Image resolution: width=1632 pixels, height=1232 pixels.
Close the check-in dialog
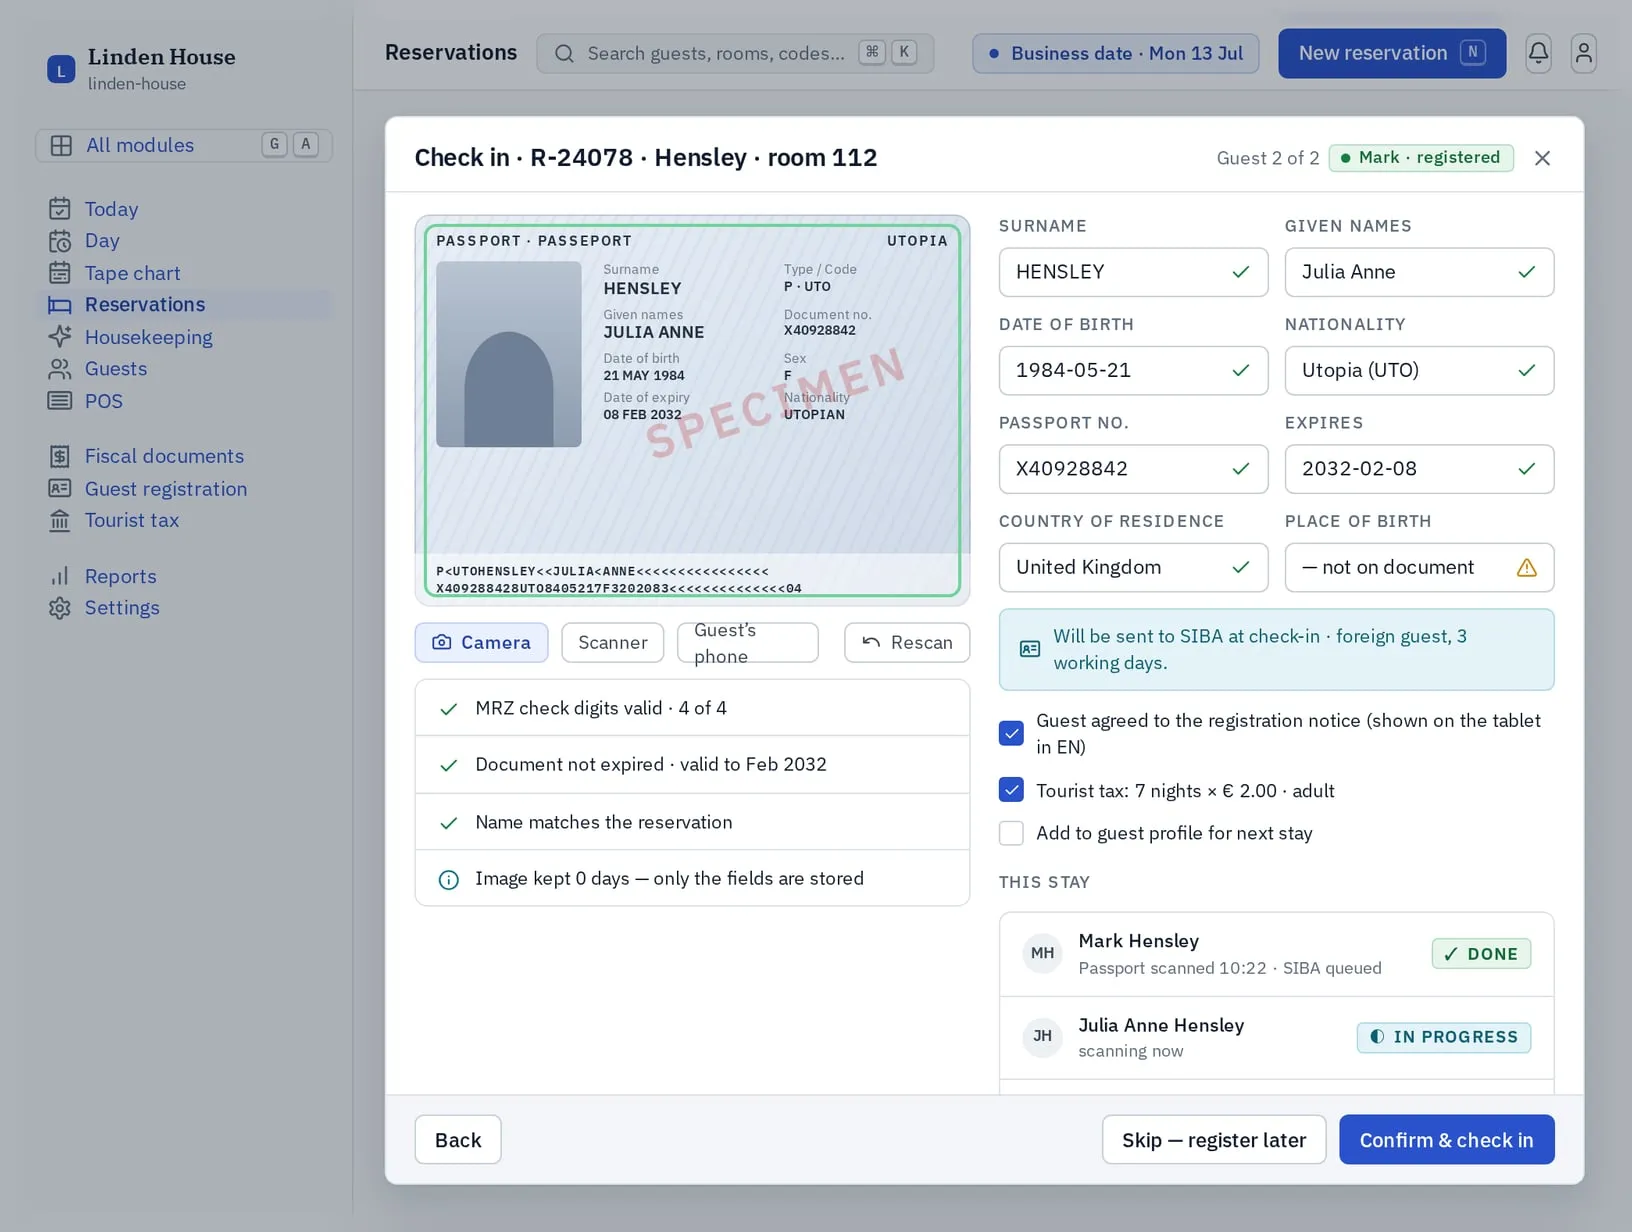tap(1542, 158)
